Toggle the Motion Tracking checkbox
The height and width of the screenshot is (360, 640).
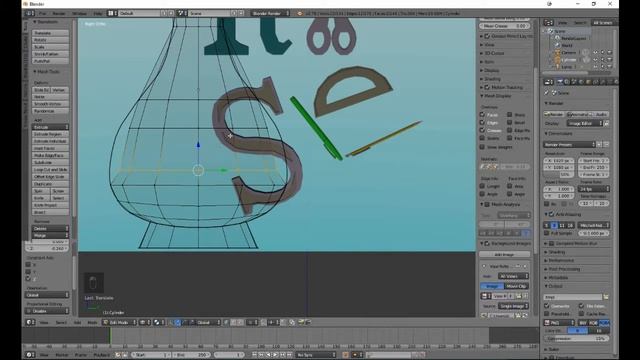click(487, 87)
